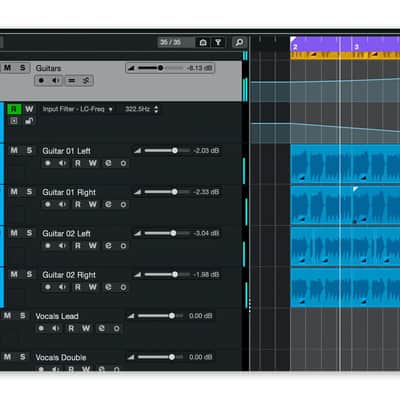Select the Guitar 01 Left audio clip
This screenshot has width=400, height=400.
(x=345, y=164)
